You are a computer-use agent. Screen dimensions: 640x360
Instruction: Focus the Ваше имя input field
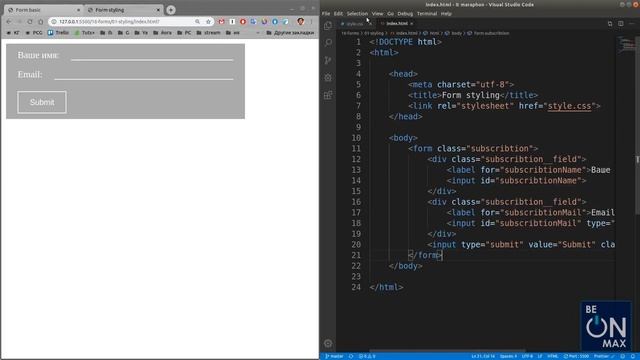(x=152, y=55)
